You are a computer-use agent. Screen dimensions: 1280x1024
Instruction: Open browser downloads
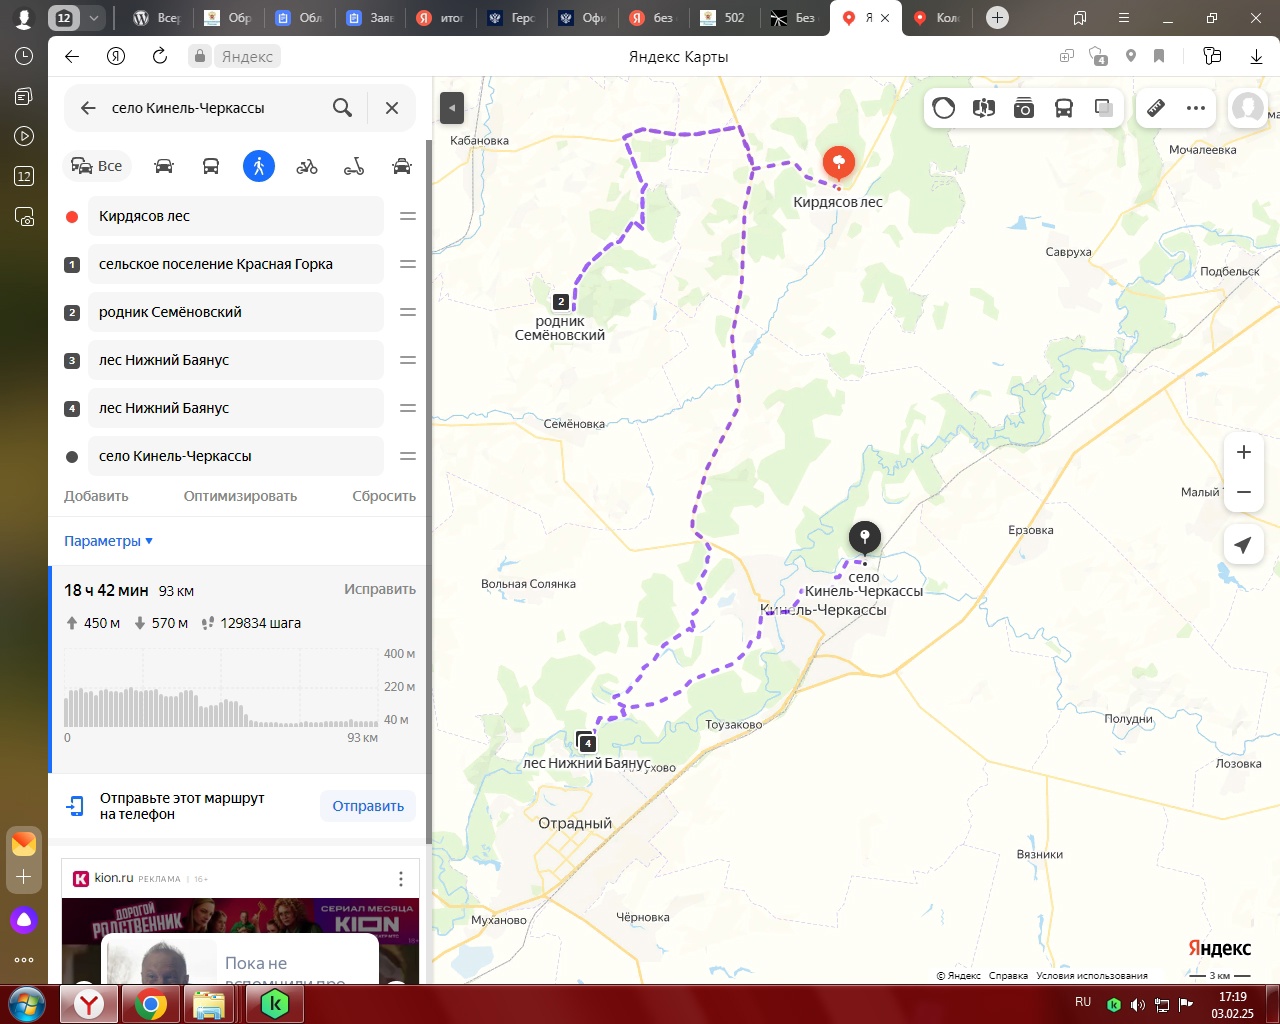(1257, 56)
